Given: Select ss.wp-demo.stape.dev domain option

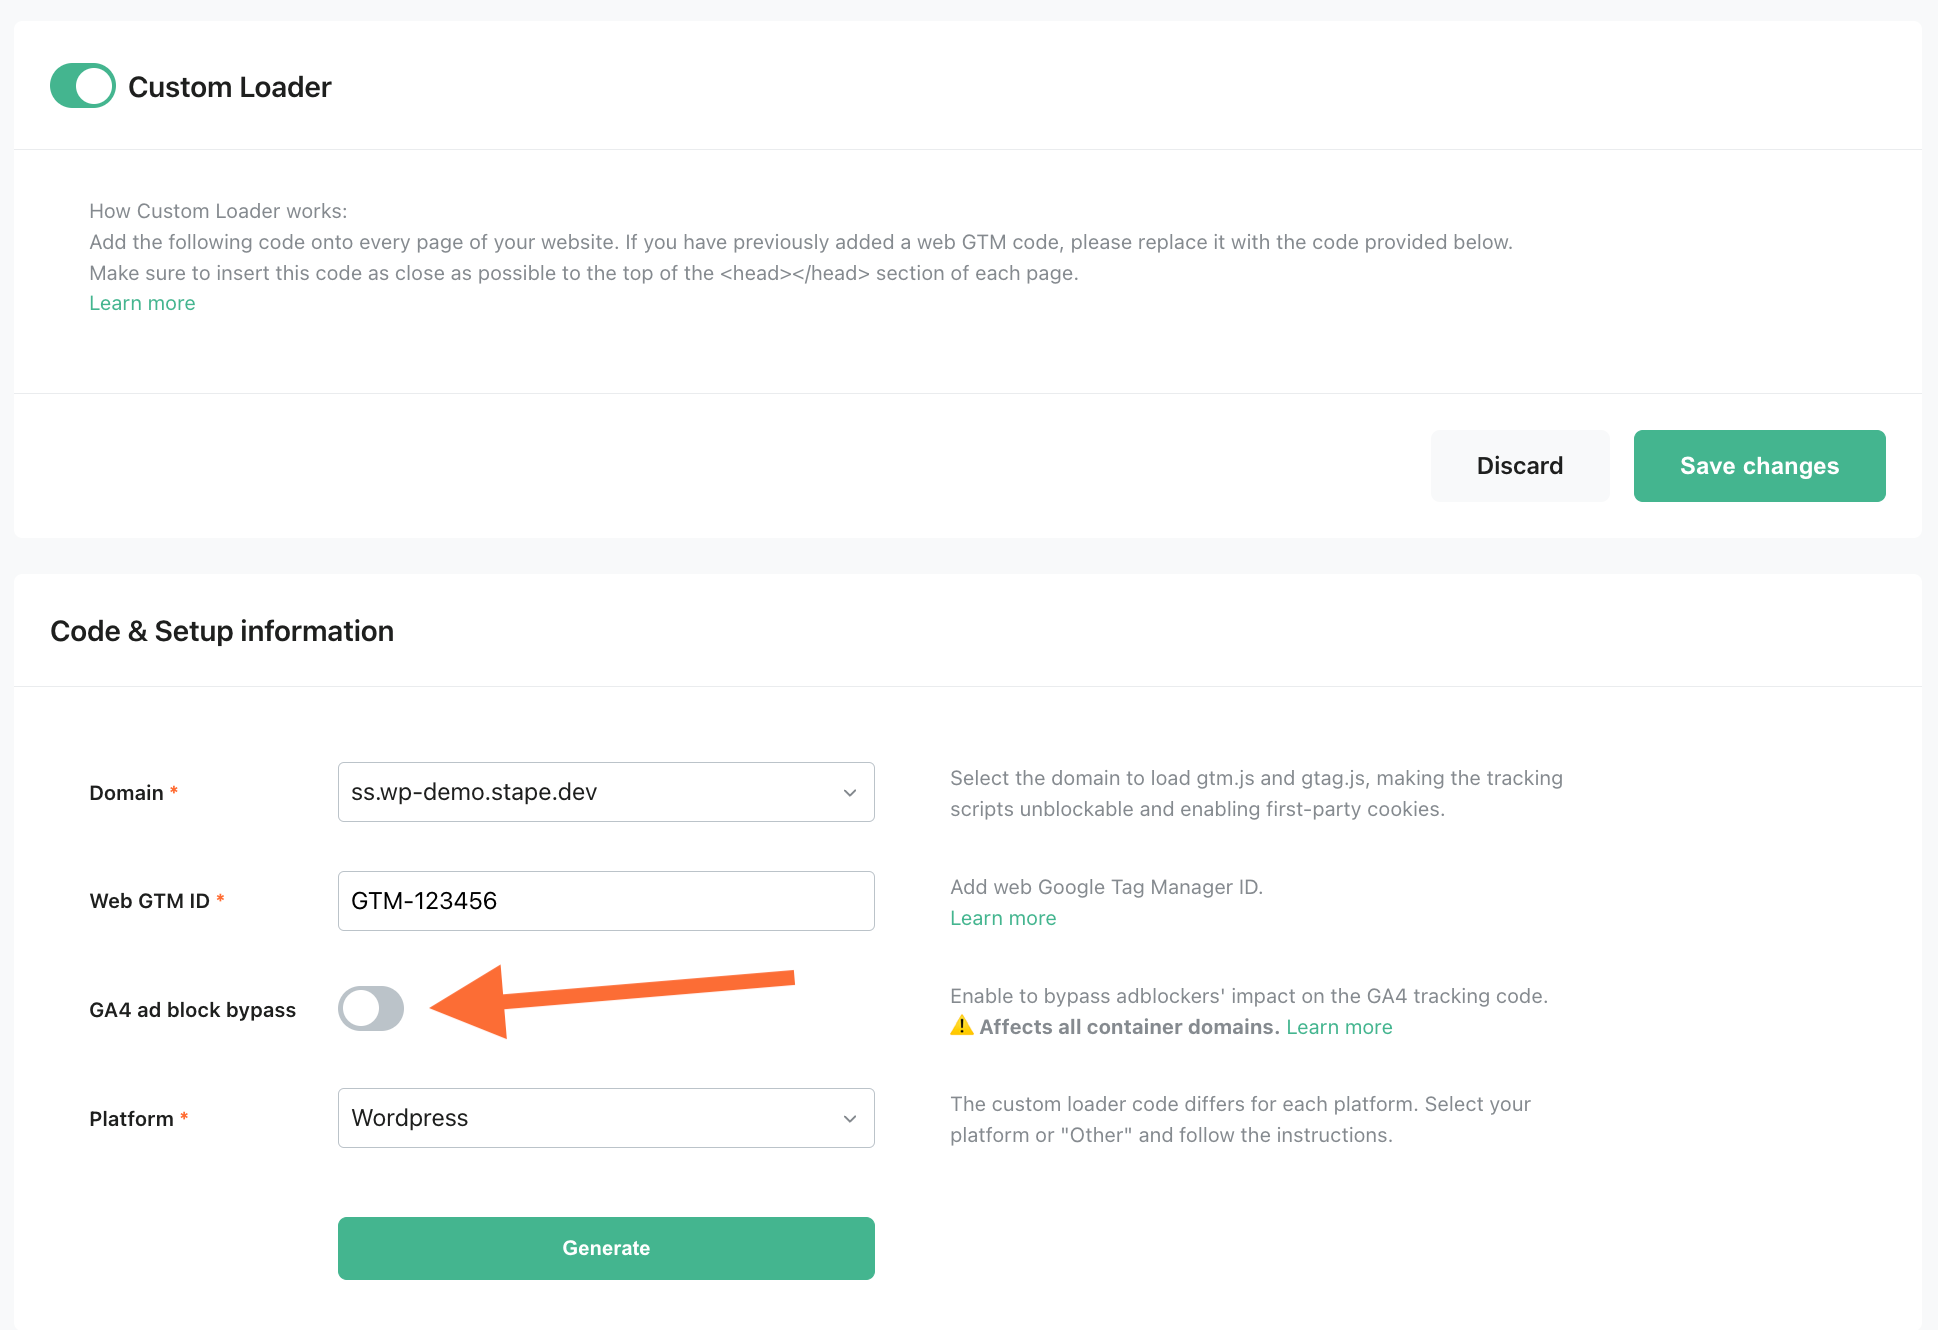Looking at the screenshot, I should click(605, 792).
